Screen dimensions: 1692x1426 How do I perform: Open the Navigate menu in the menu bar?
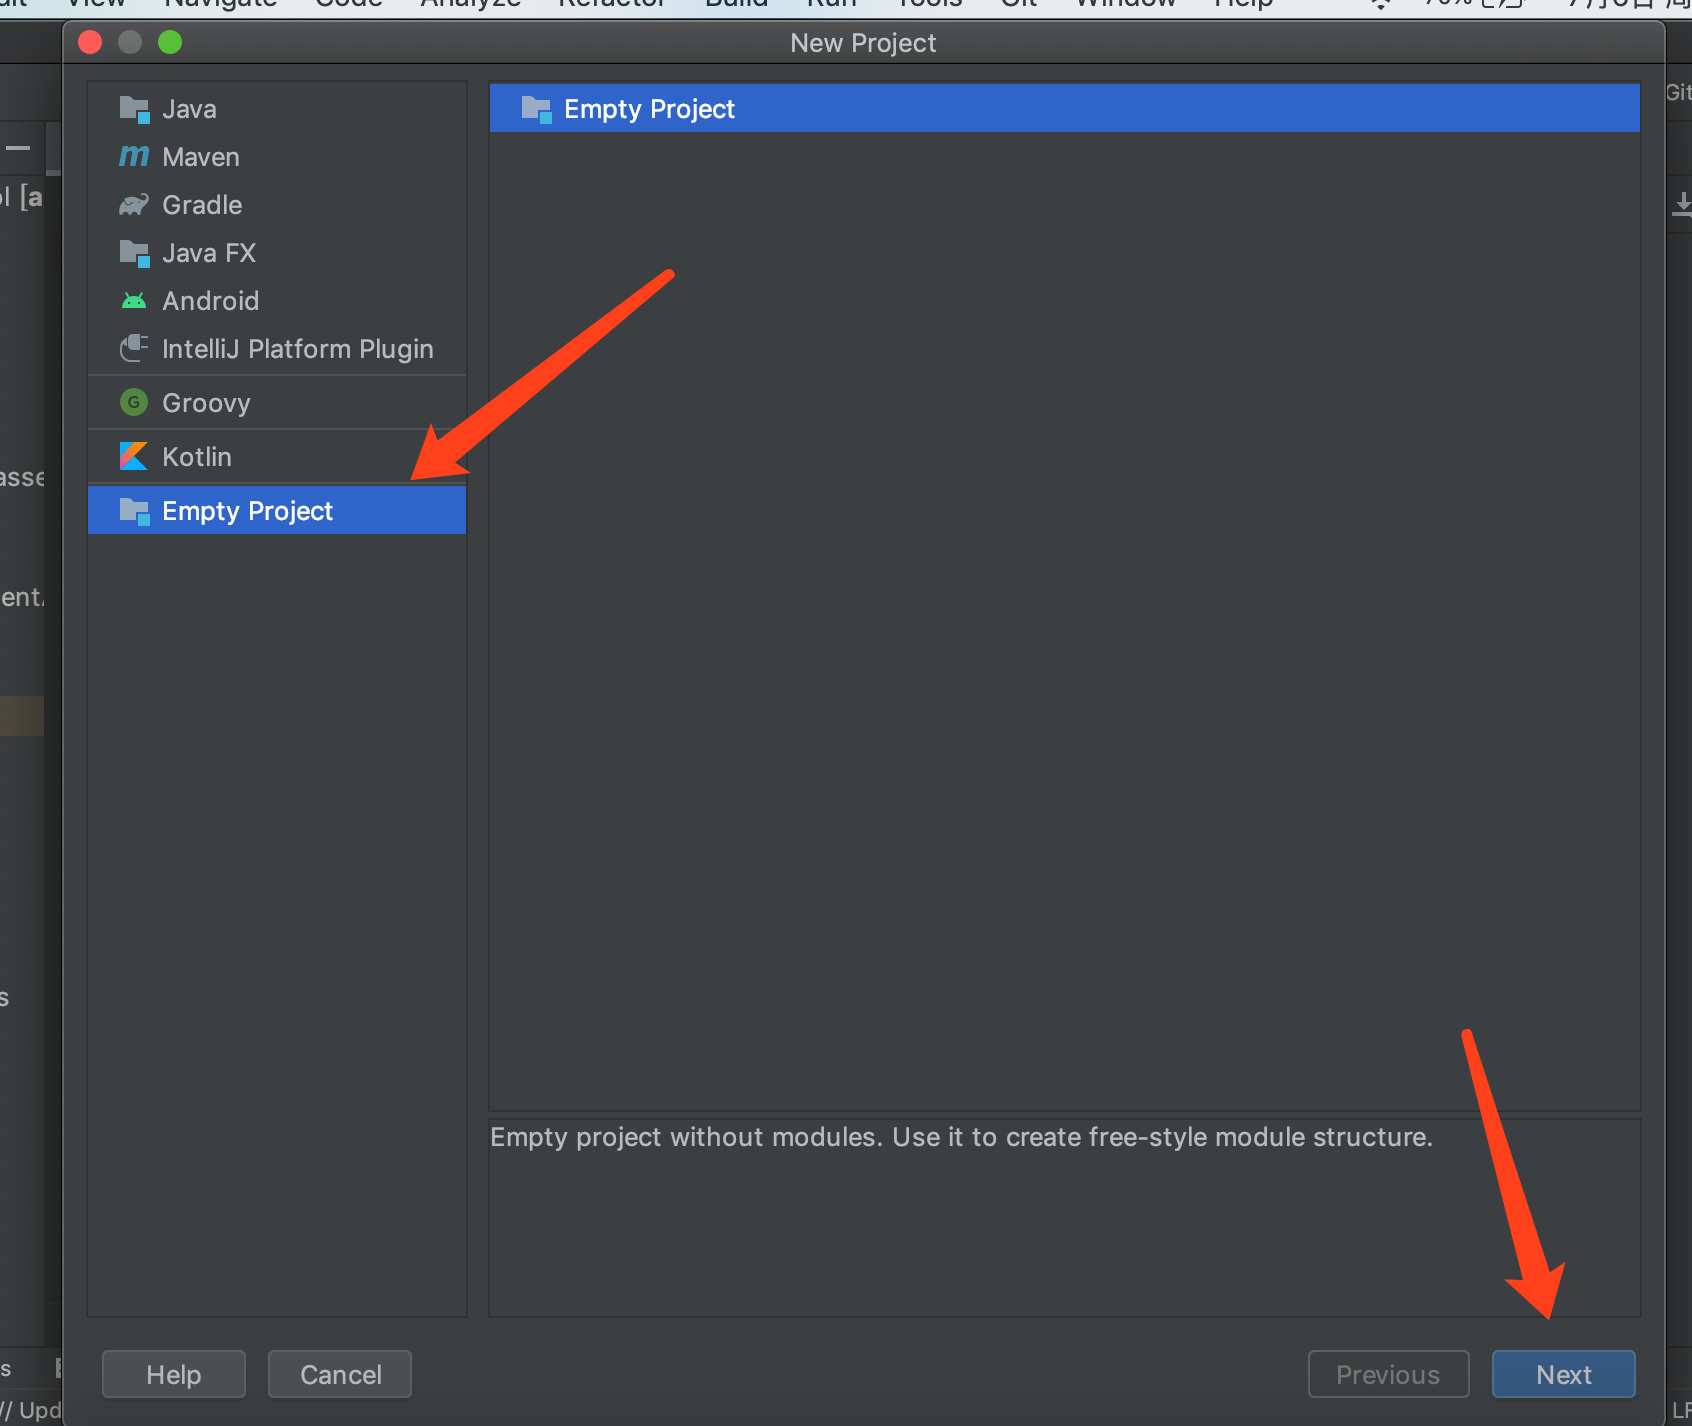(220, 5)
